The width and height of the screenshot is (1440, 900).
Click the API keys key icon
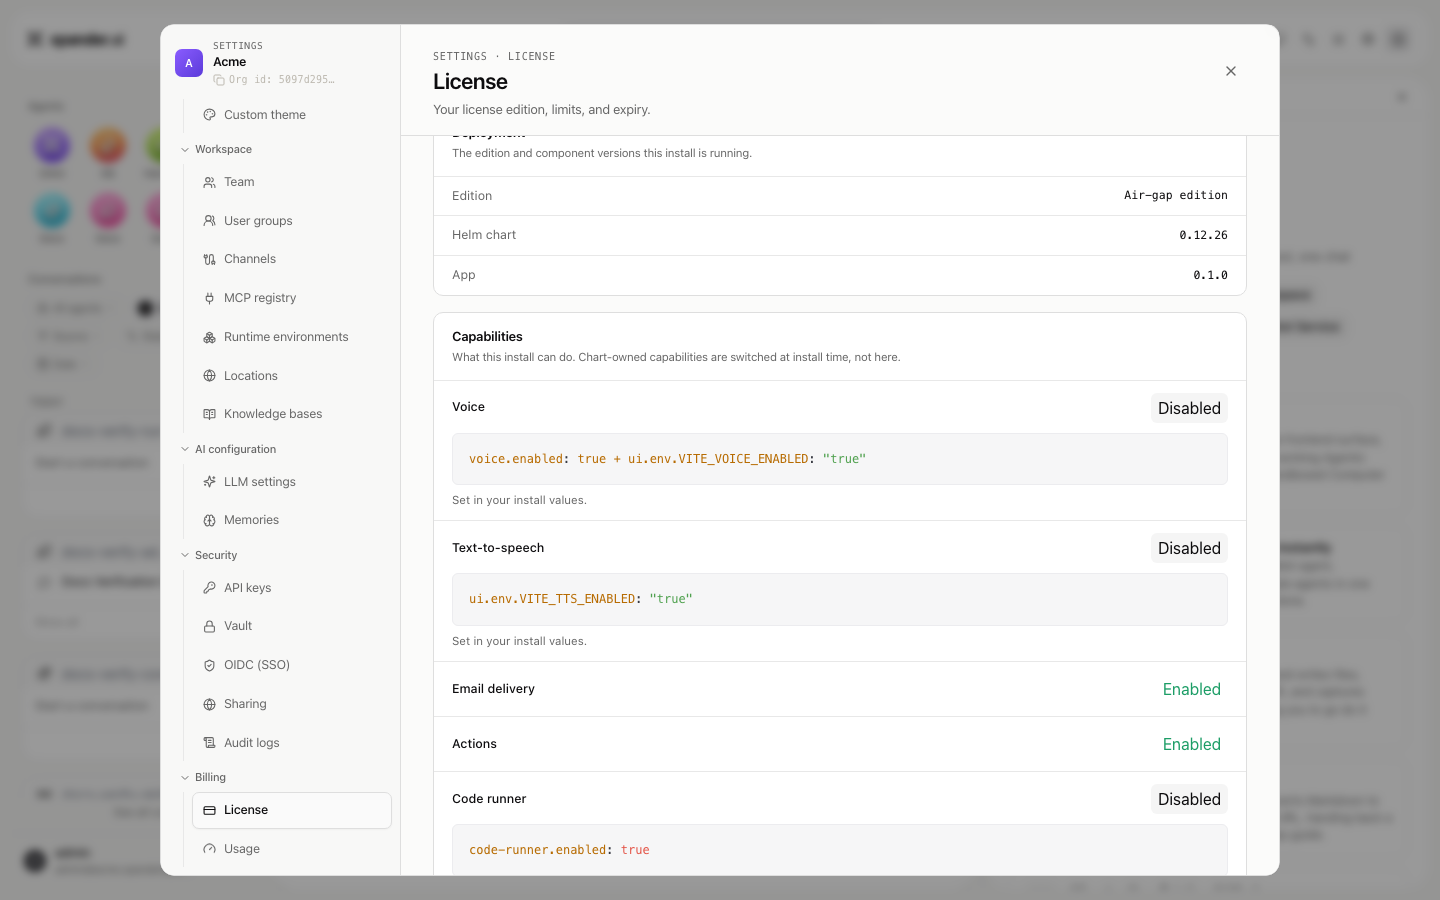point(210,588)
